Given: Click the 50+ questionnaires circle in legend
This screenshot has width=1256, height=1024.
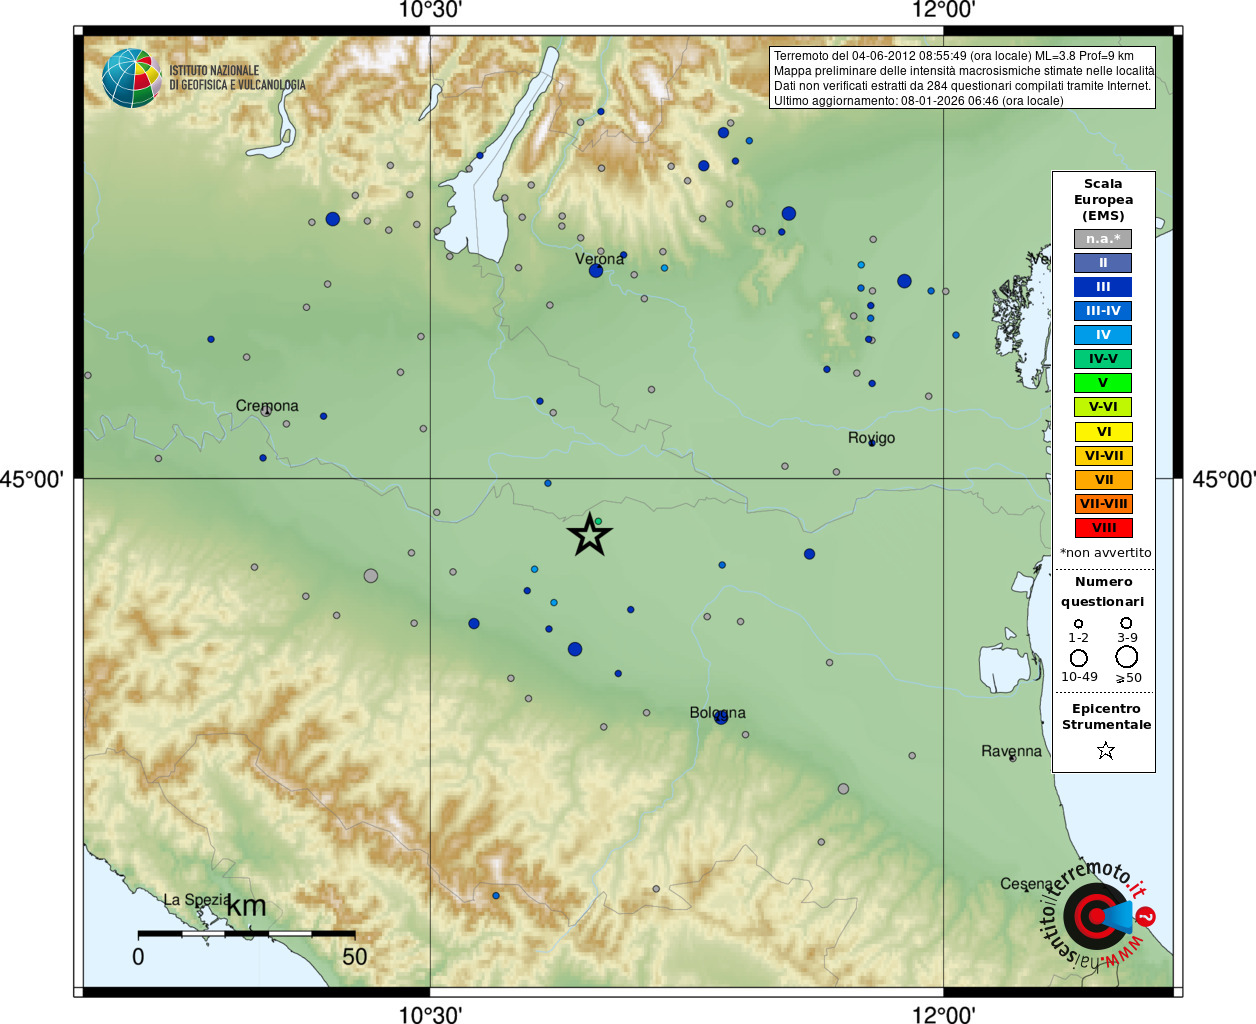Looking at the screenshot, I should pos(1127,657).
